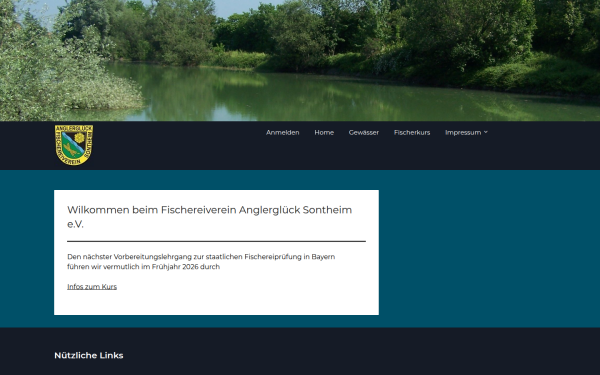This screenshot has width=600, height=375.
Task: Click the Anglerglück Sontheim club crest logo
Action: [73, 145]
